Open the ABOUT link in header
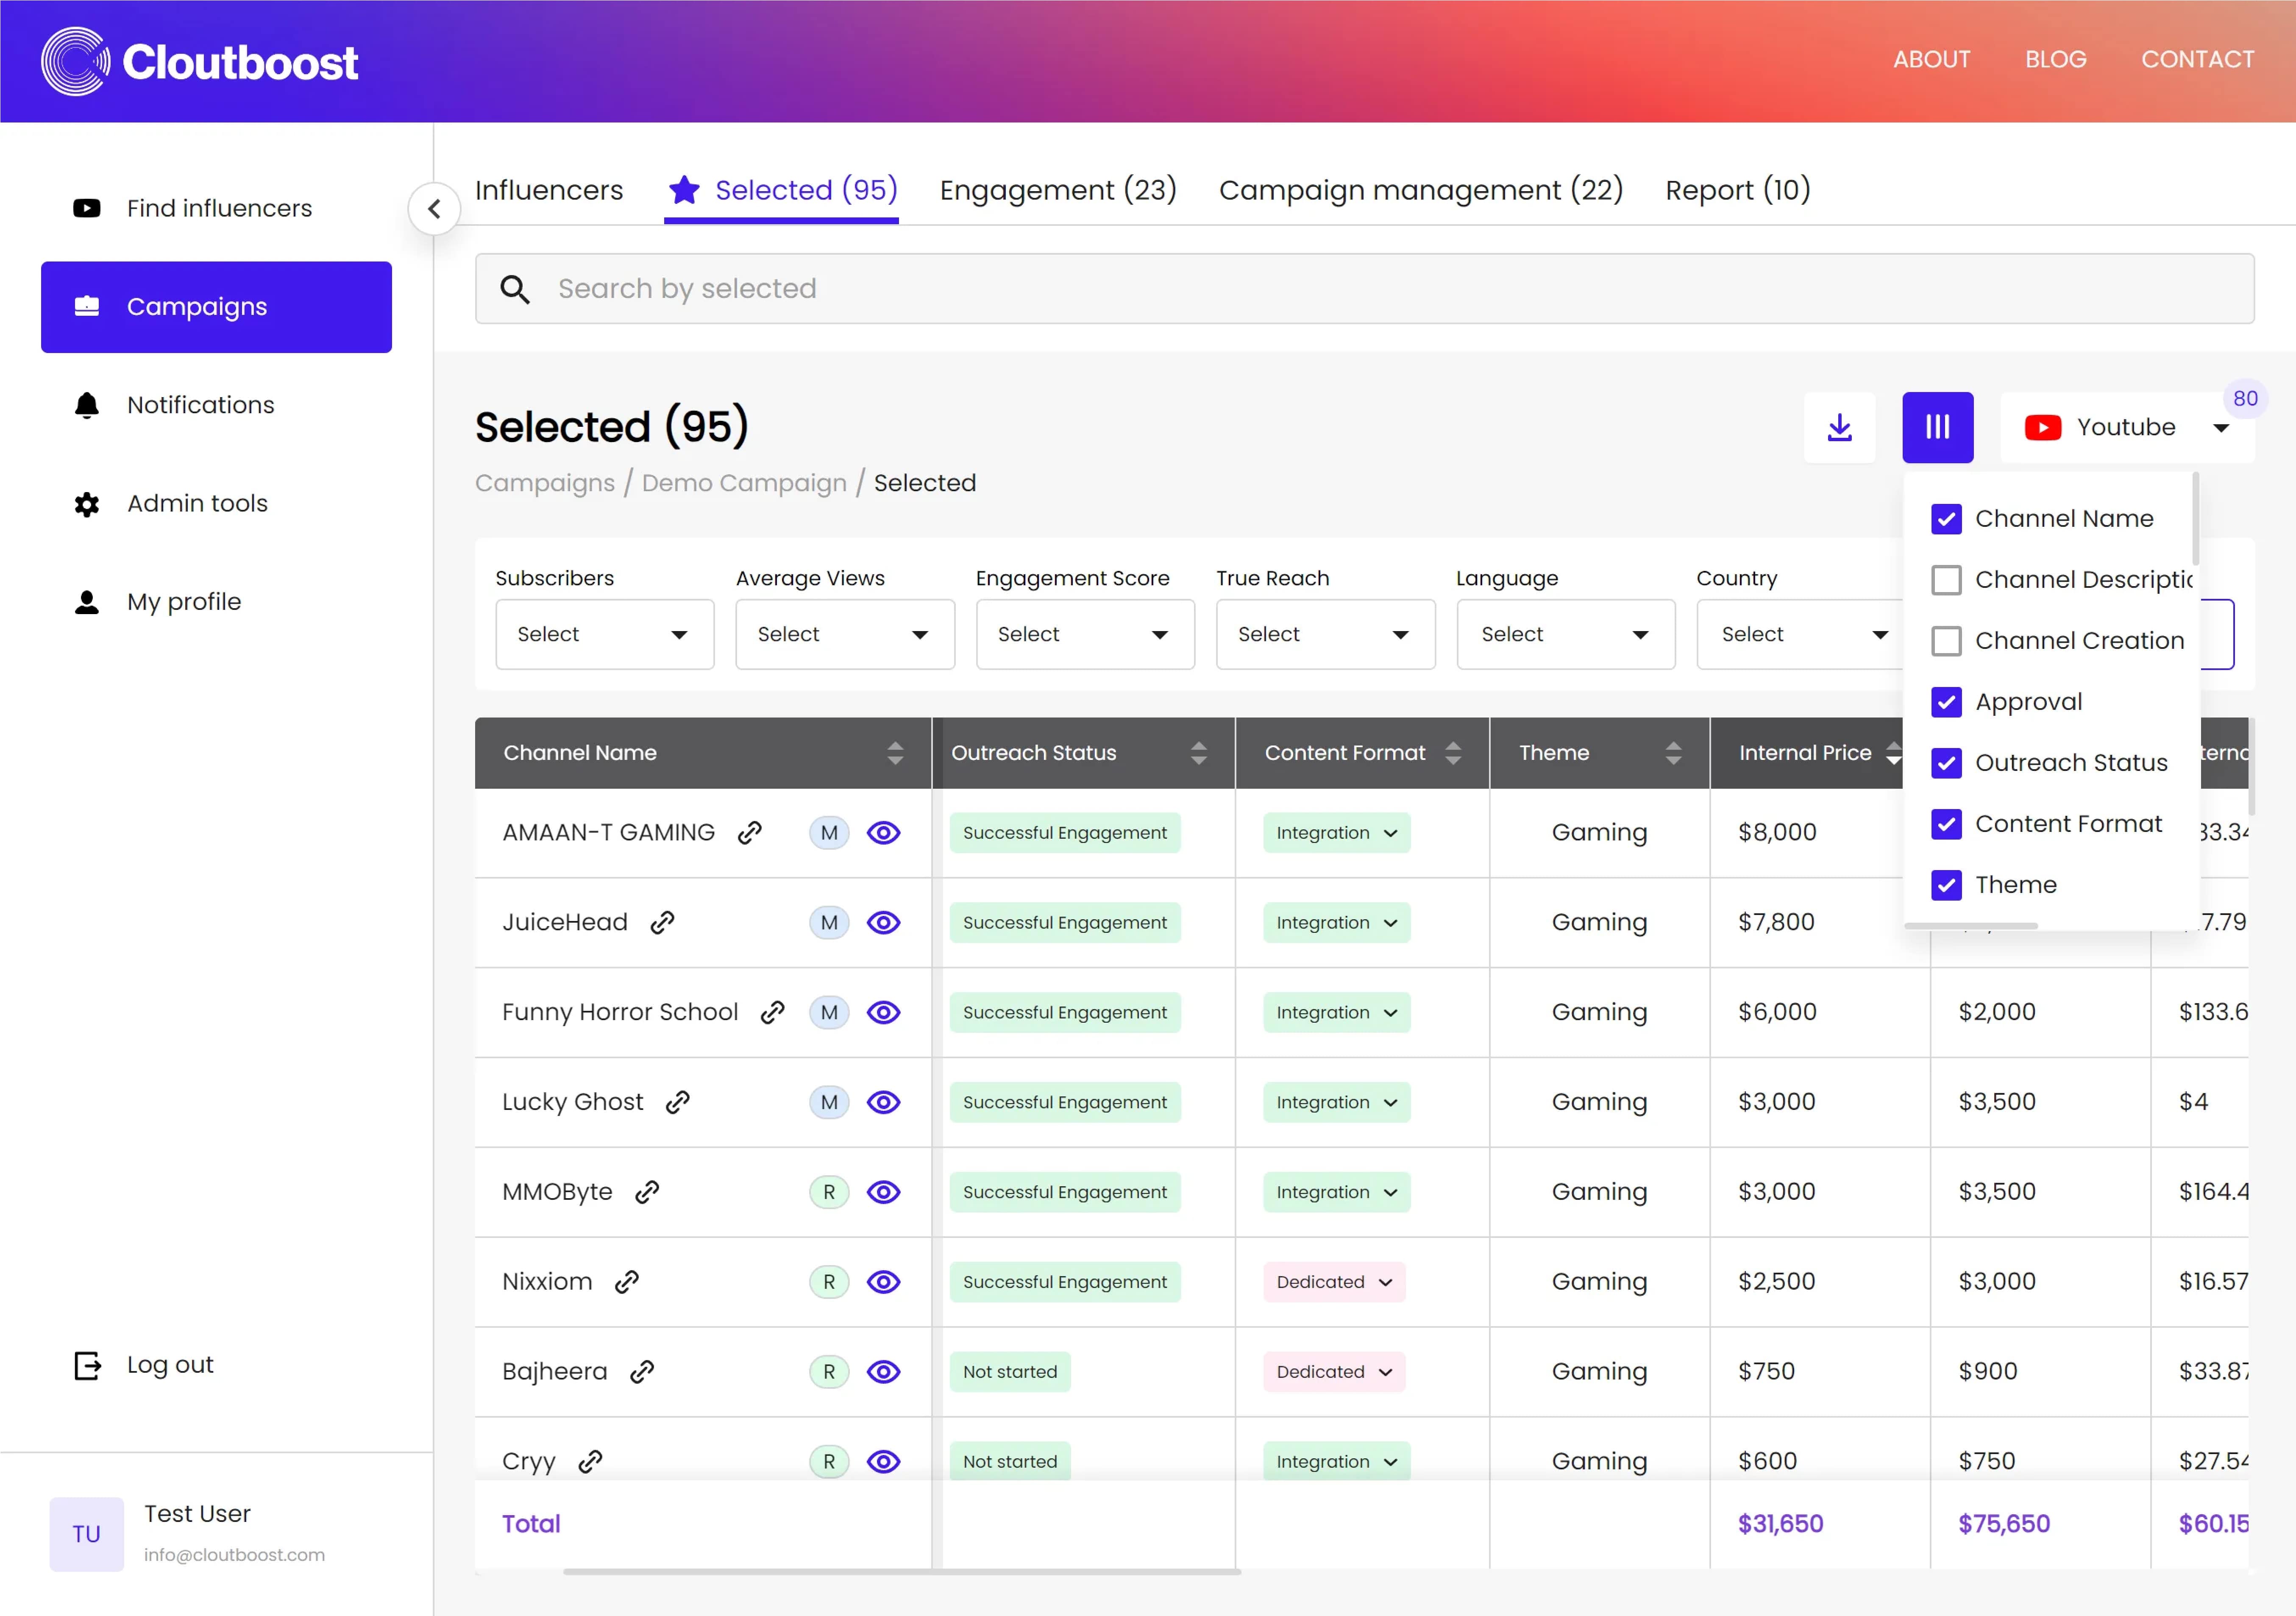 click(1931, 60)
